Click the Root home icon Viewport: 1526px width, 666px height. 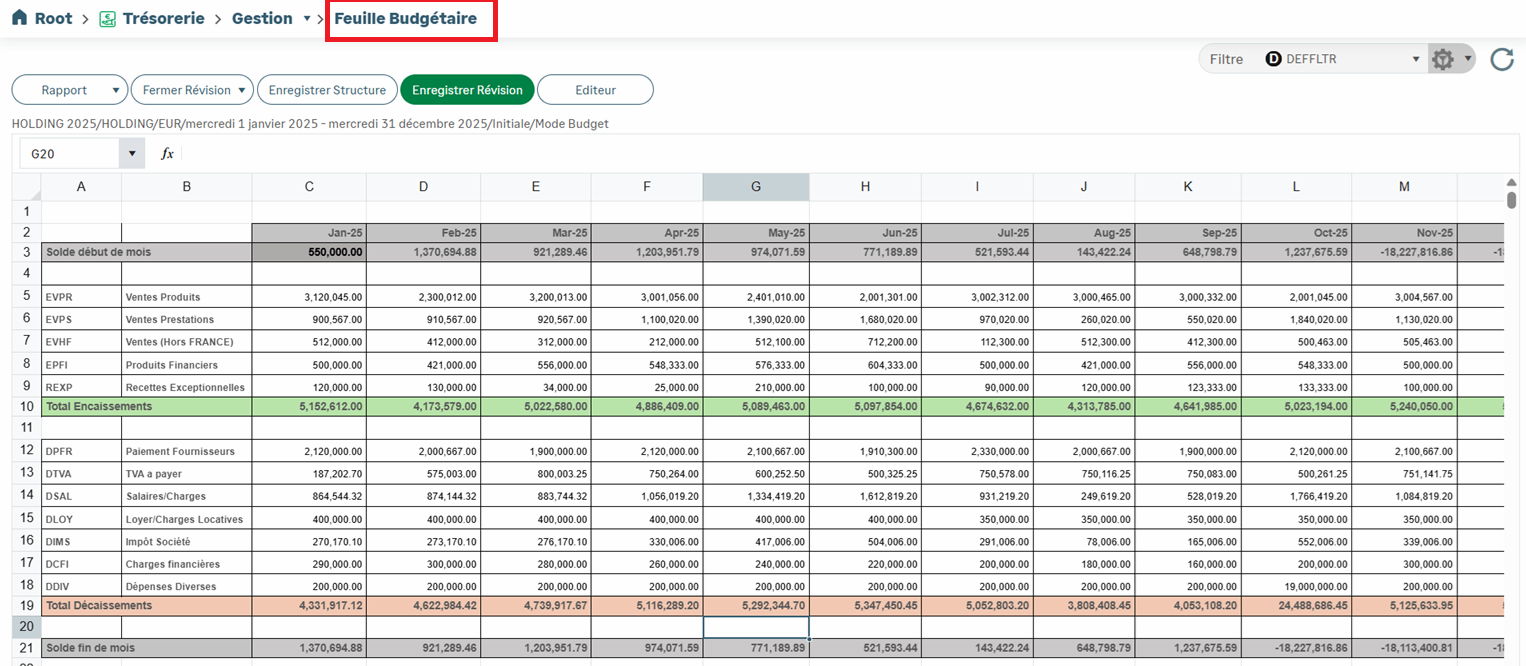click(x=19, y=19)
